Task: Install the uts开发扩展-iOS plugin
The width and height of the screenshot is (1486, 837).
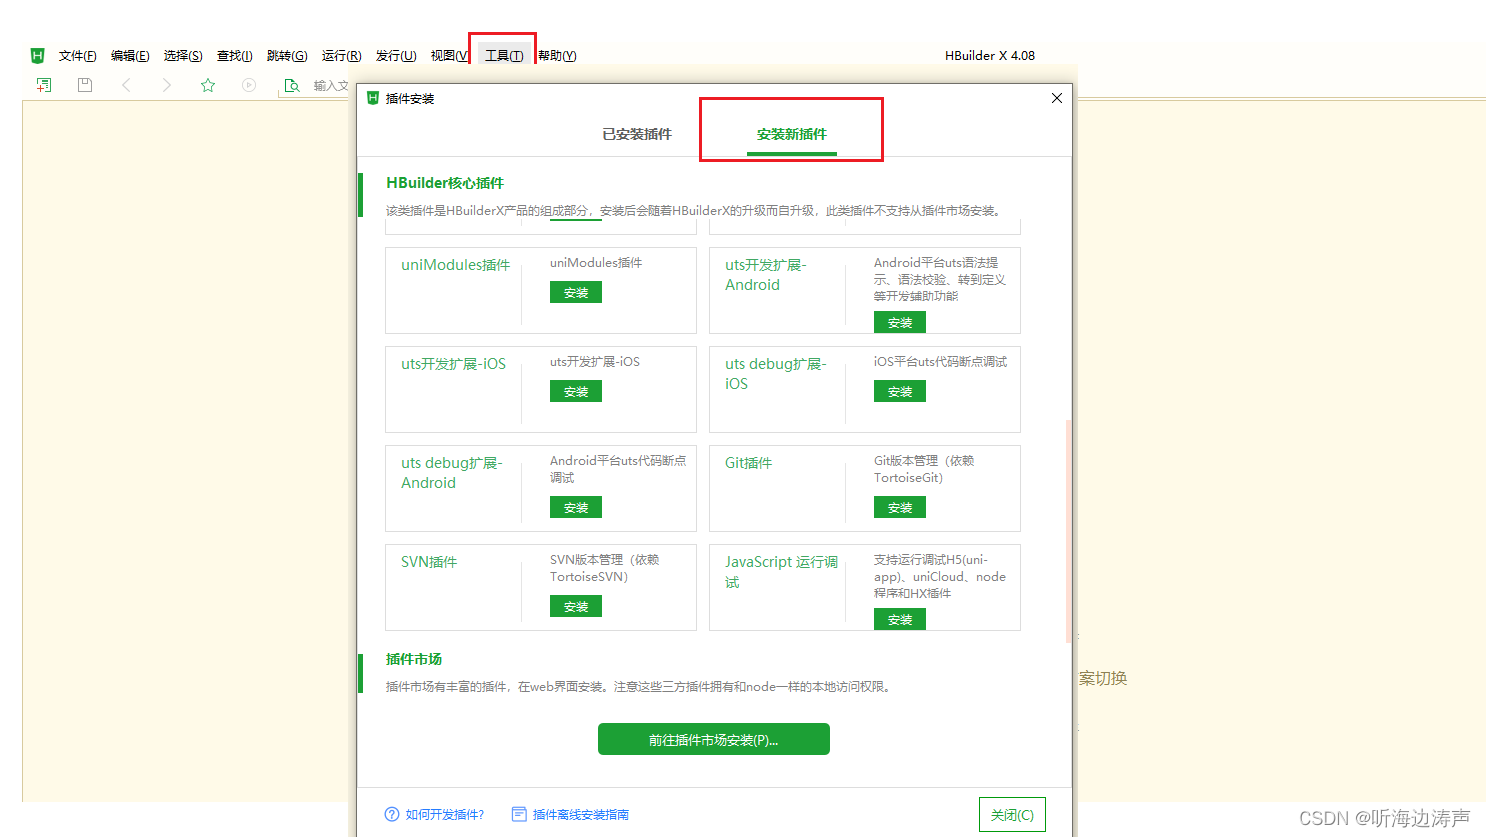Action: click(x=576, y=391)
